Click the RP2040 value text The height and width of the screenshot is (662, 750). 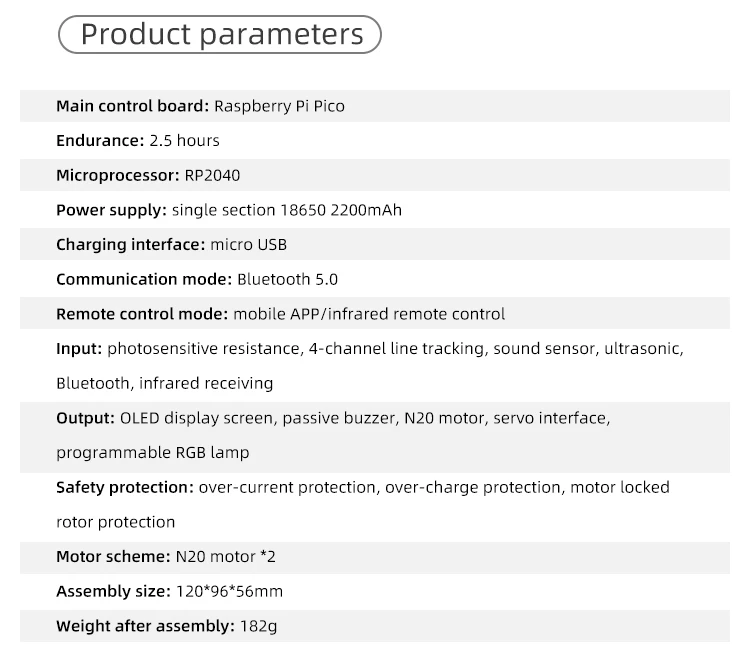(x=212, y=175)
